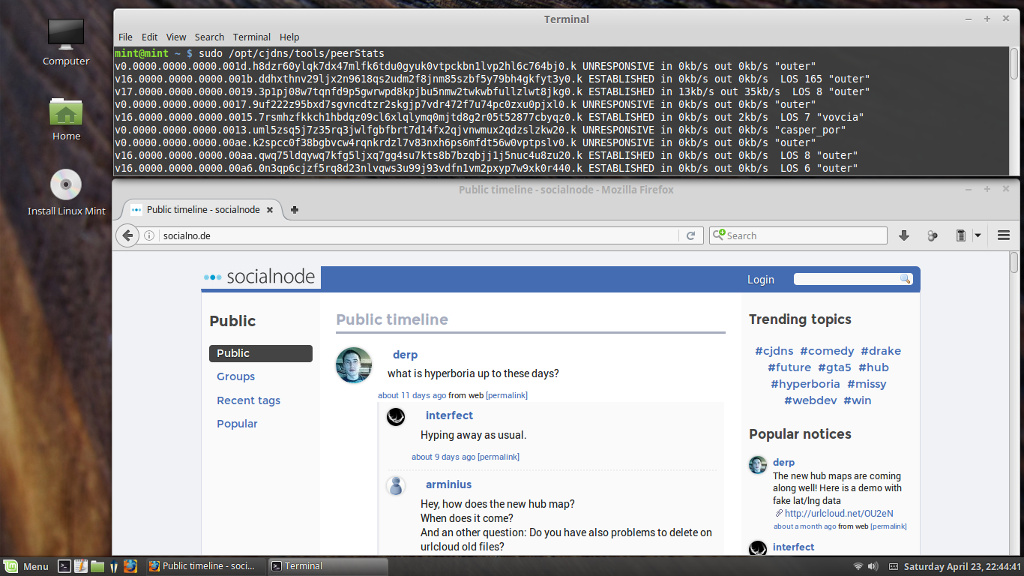This screenshot has height=576, width=1024.
Task: Launch the text editor panel launcher
Action: [x=81, y=566]
